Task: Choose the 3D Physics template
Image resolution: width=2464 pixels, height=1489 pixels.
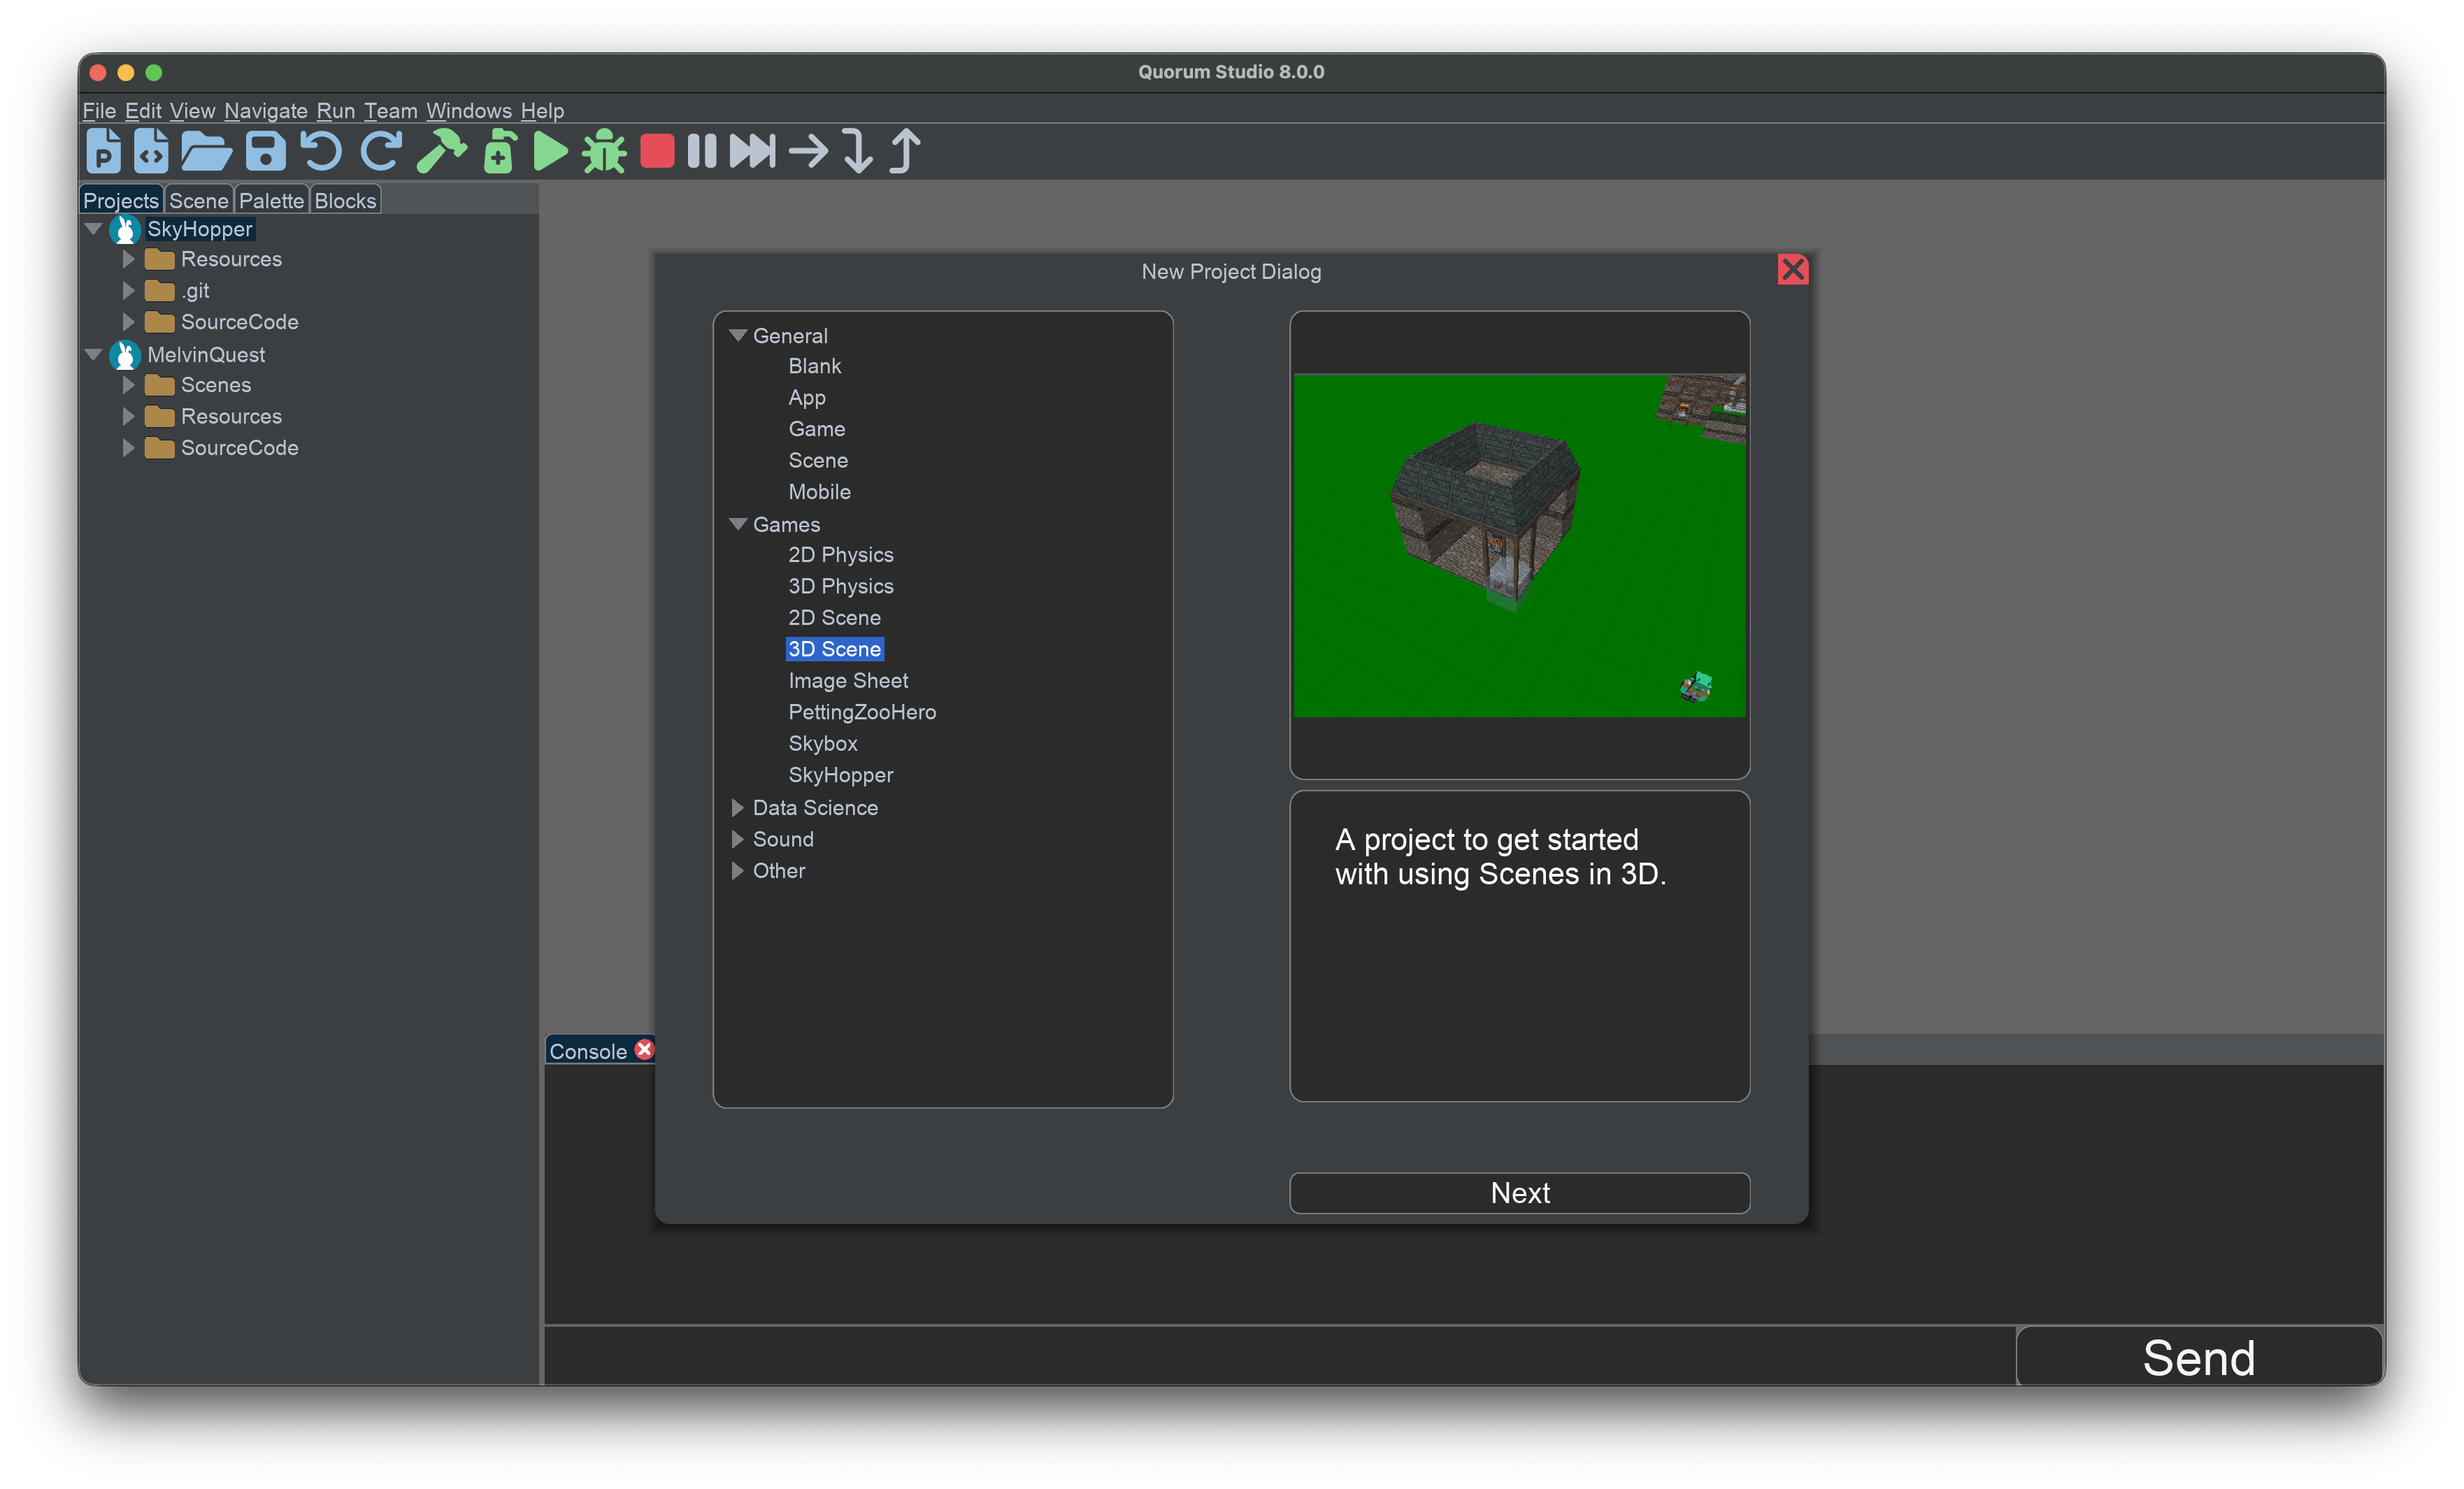Action: click(x=840, y=586)
